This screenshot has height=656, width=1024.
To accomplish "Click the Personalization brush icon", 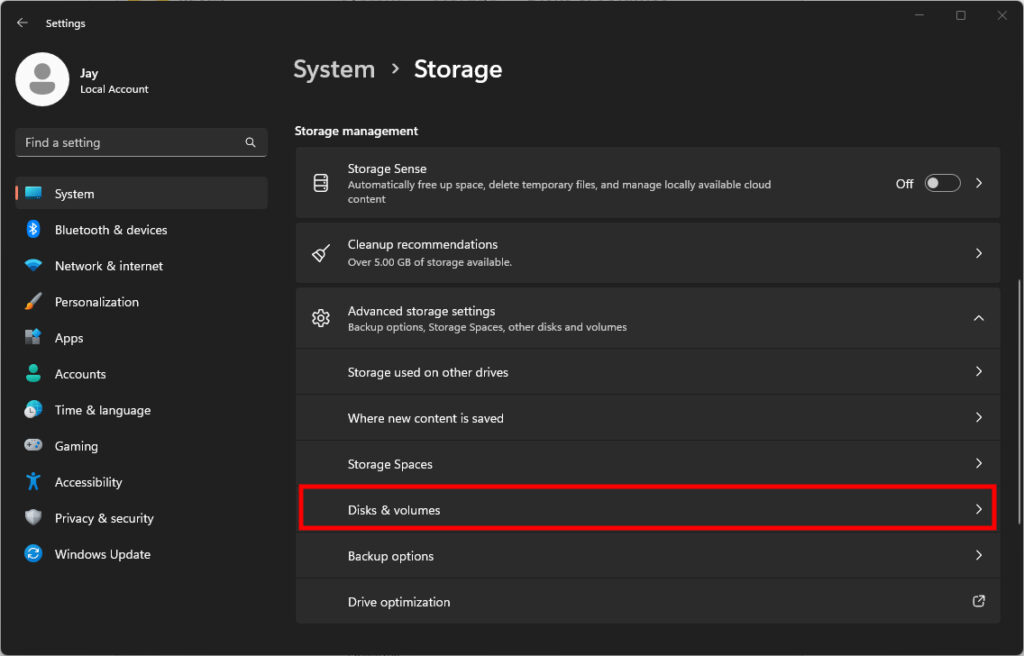I will [x=32, y=301].
